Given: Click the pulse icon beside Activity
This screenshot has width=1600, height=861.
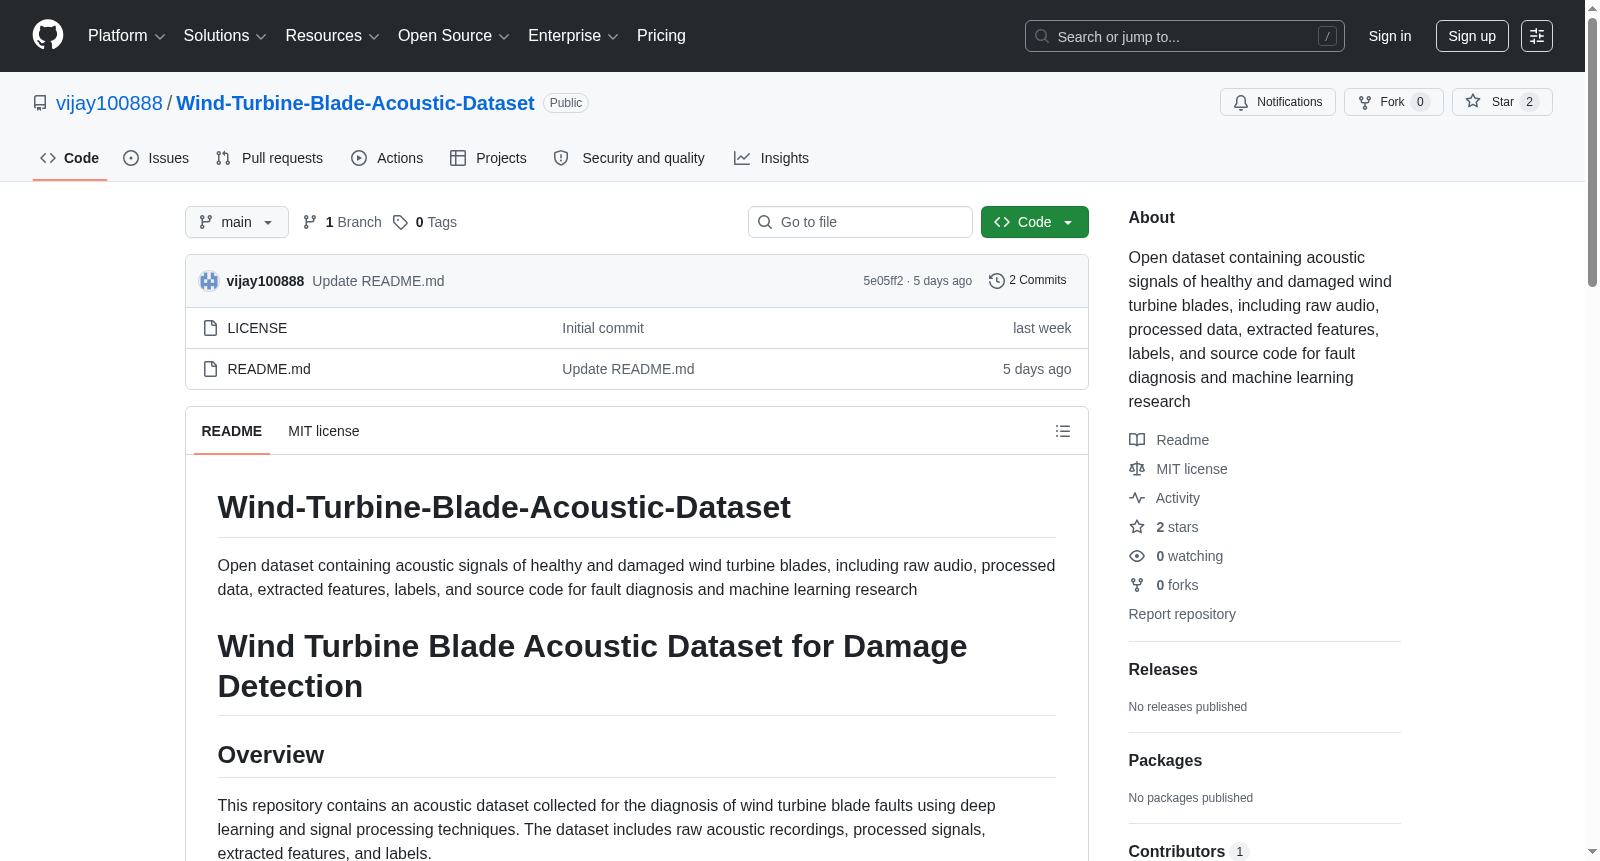Looking at the screenshot, I should tap(1137, 498).
